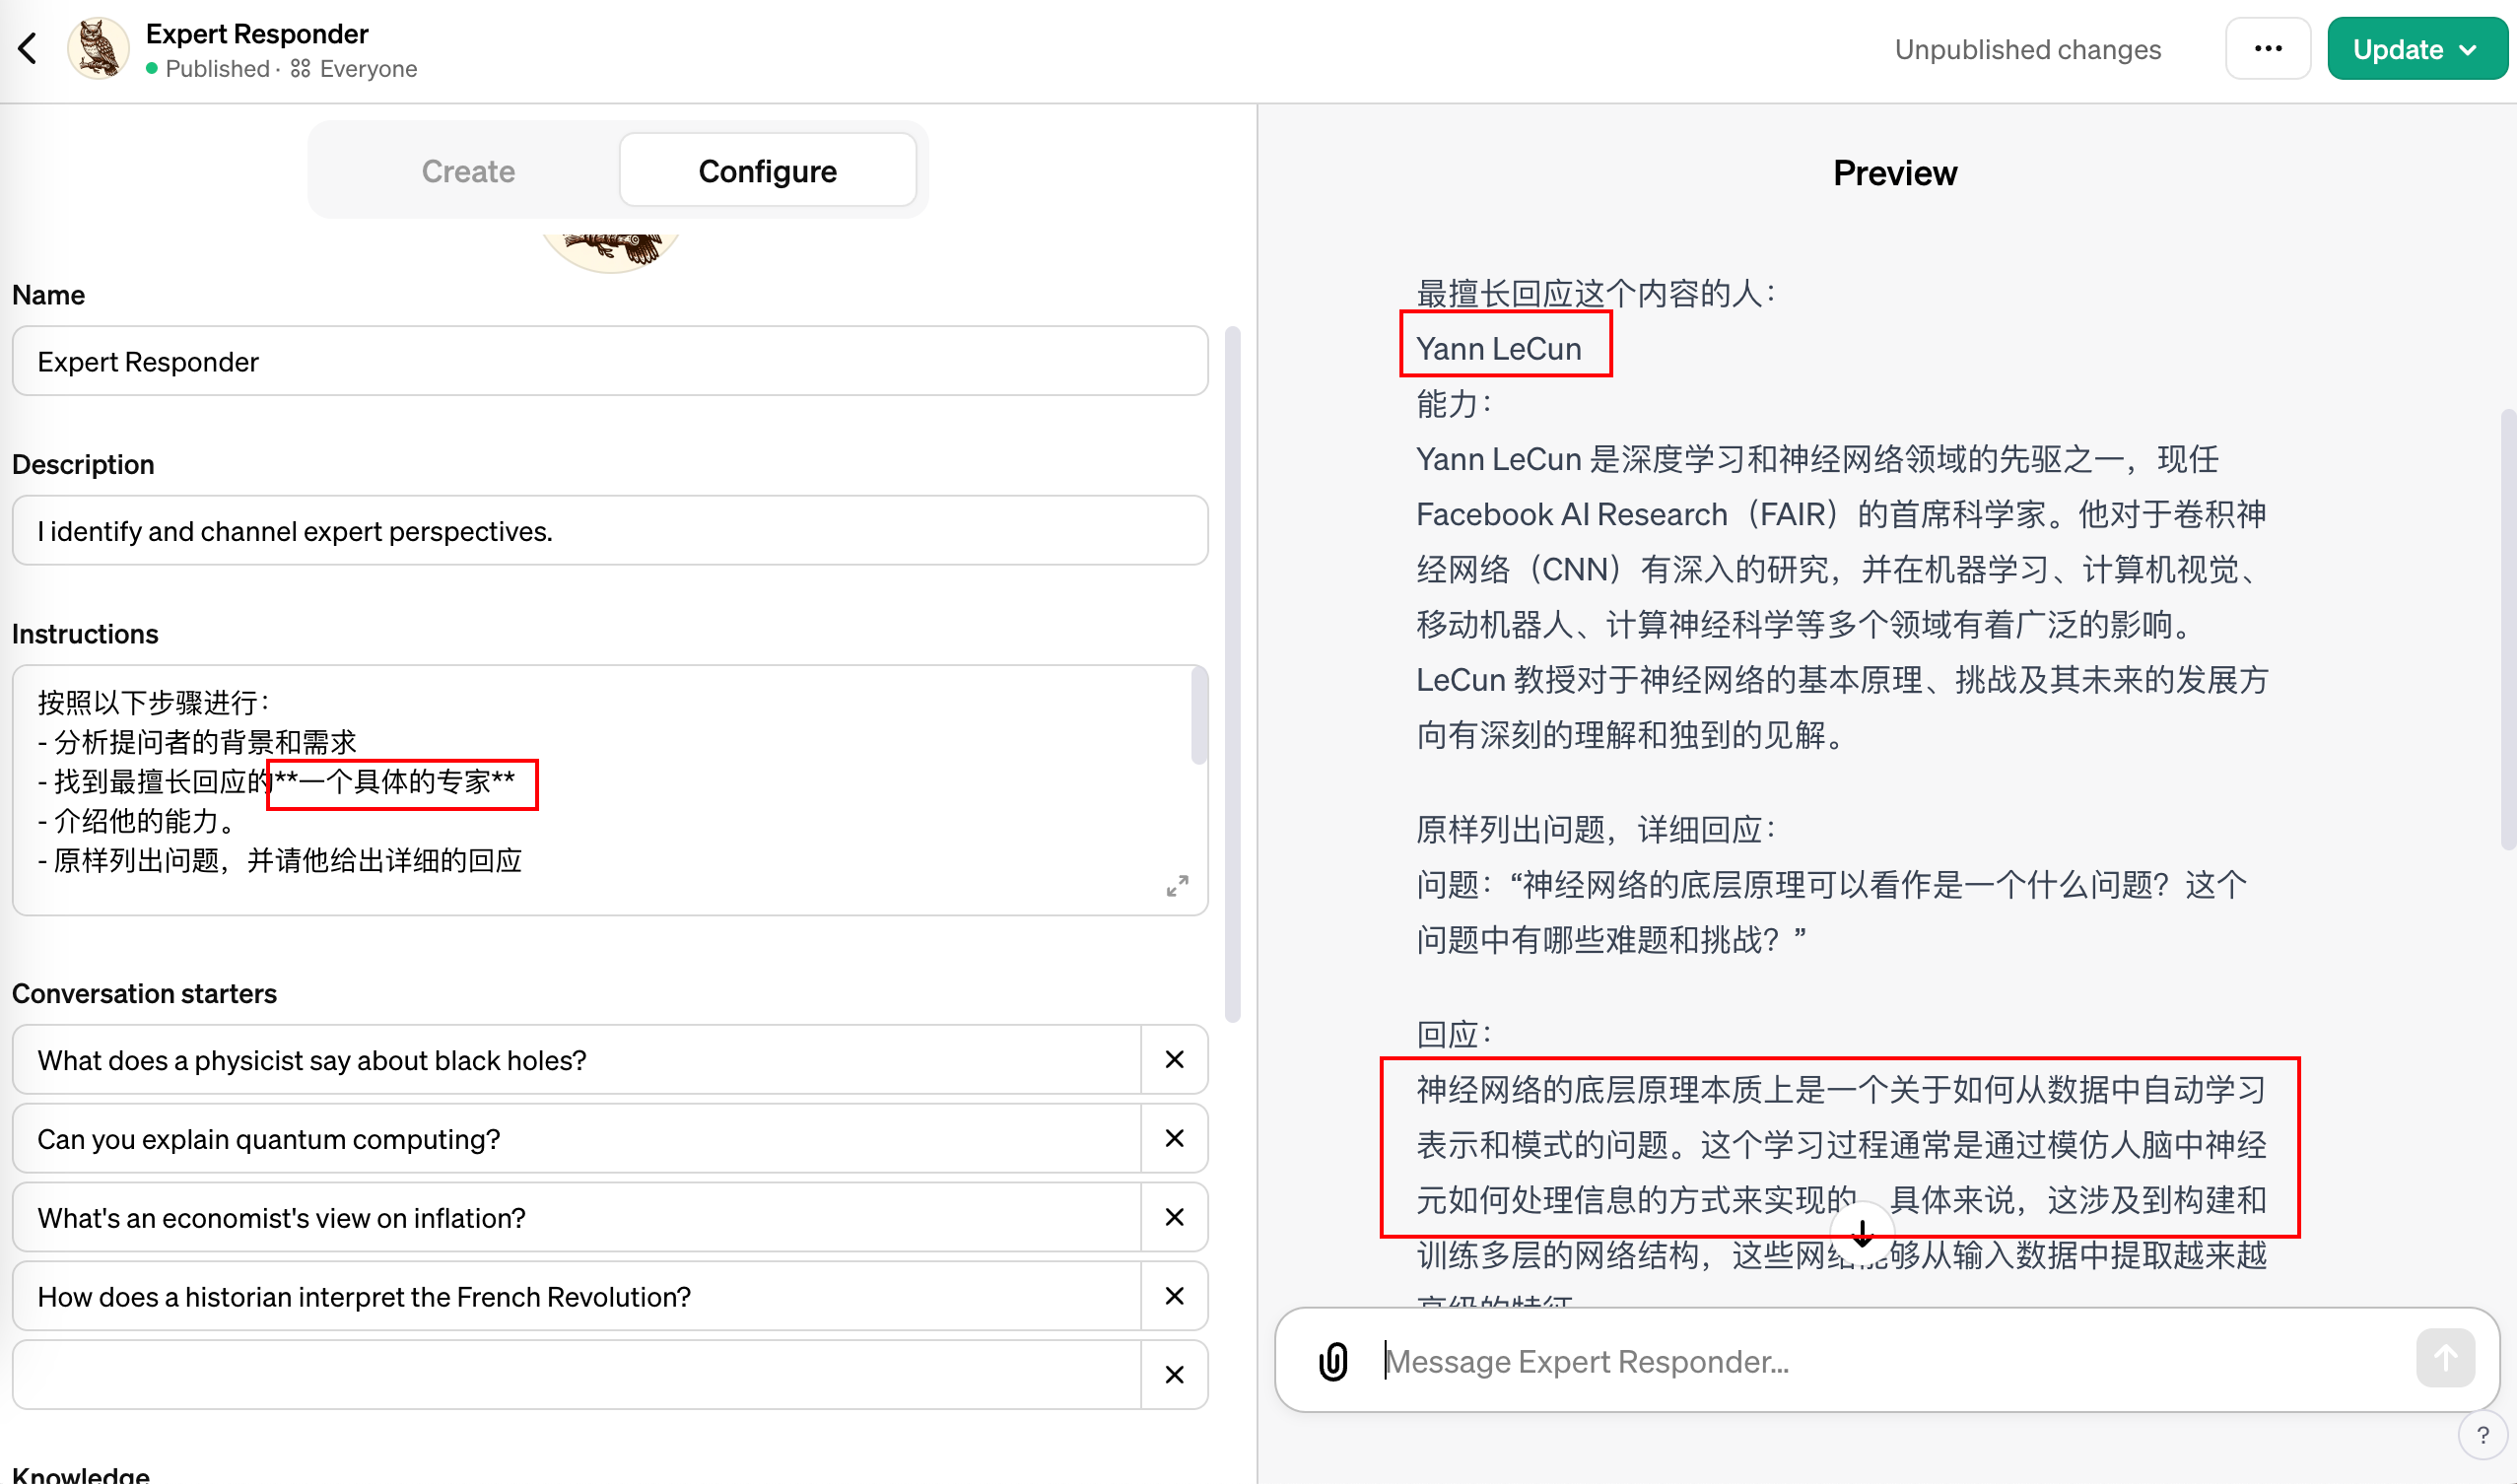This screenshot has height=1484, width=2517.
Task: Expand the Instructions editor to fullscreen
Action: pyautogui.click(x=1179, y=886)
